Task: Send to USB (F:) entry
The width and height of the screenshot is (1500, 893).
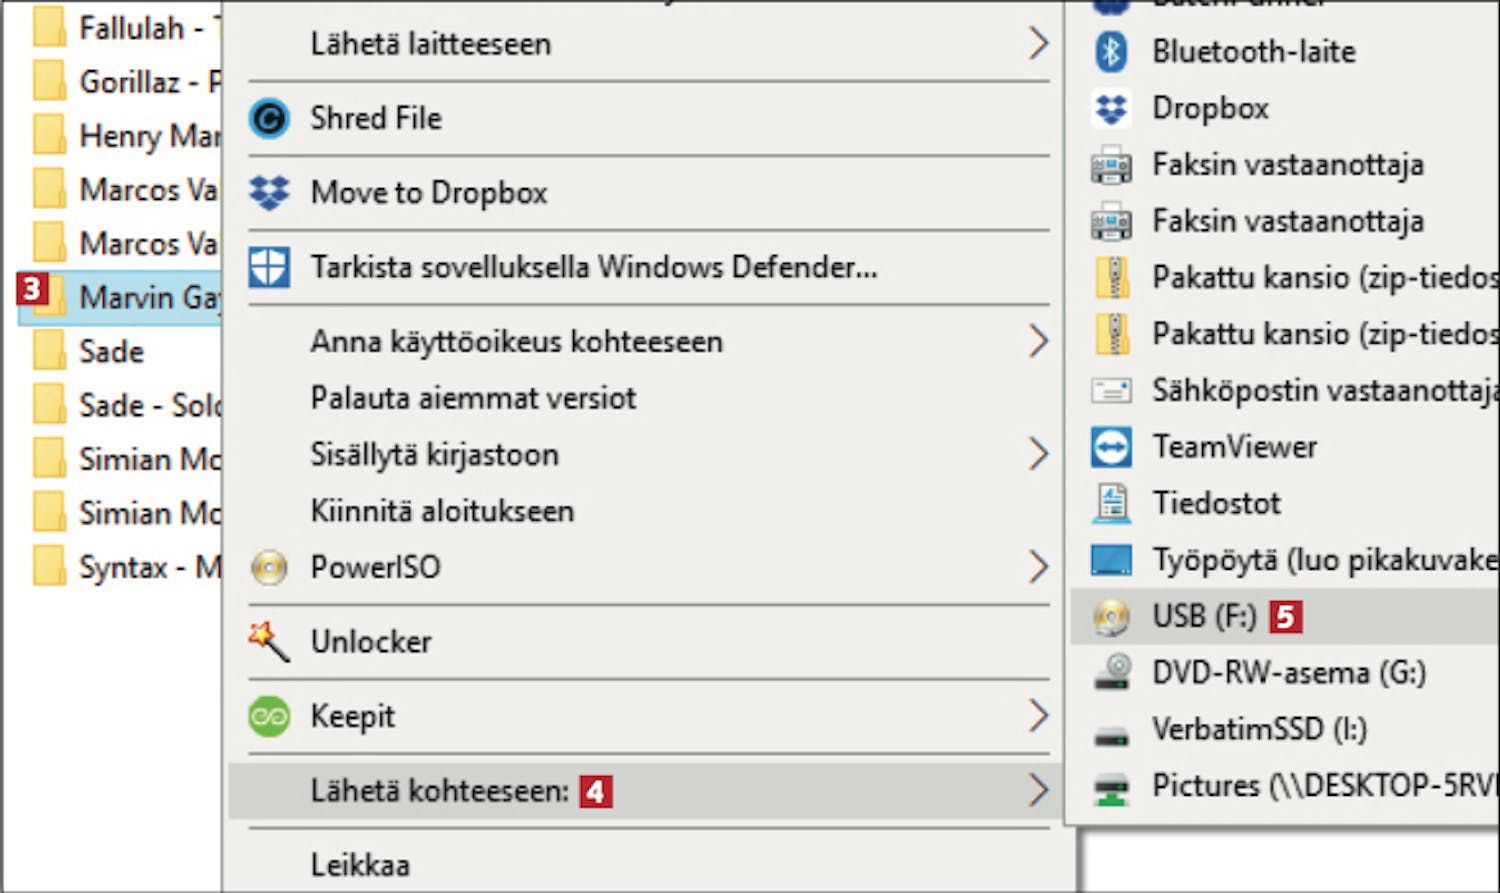Action: coord(1284,617)
